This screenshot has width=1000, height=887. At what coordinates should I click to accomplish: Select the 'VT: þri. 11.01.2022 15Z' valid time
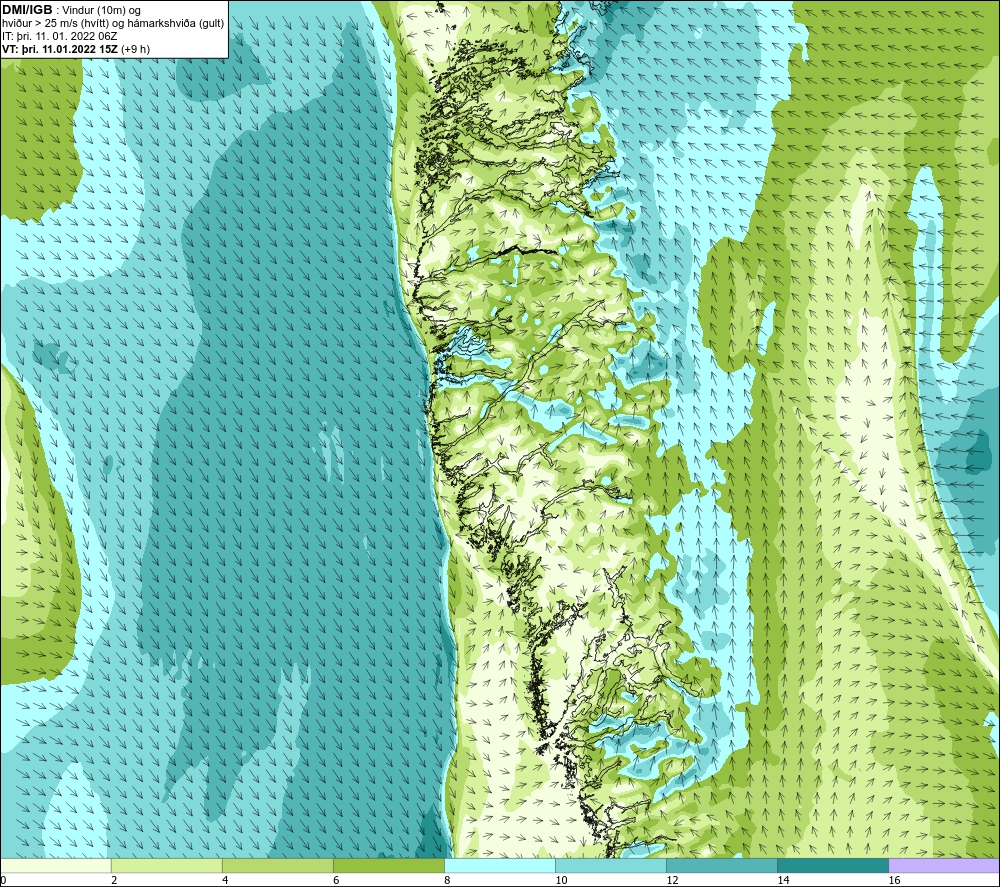[x=62, y=49]
